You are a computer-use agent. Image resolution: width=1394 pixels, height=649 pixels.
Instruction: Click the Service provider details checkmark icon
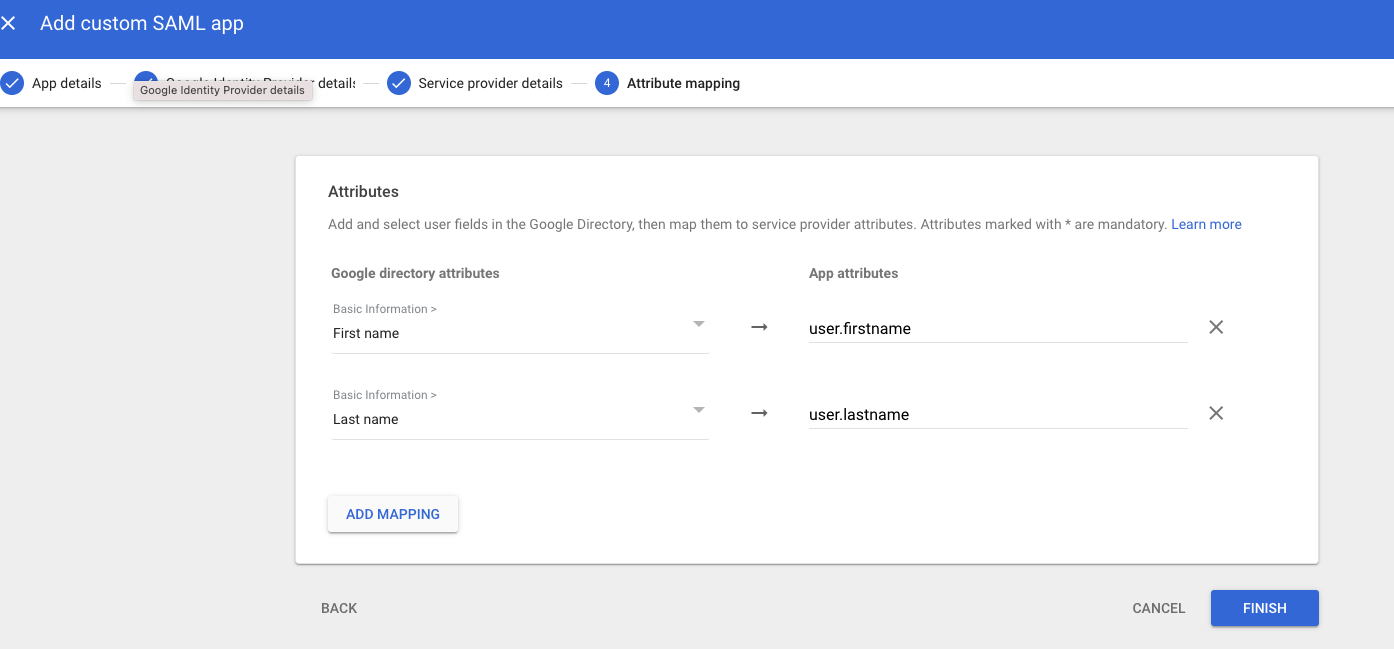tap(399, 83)
